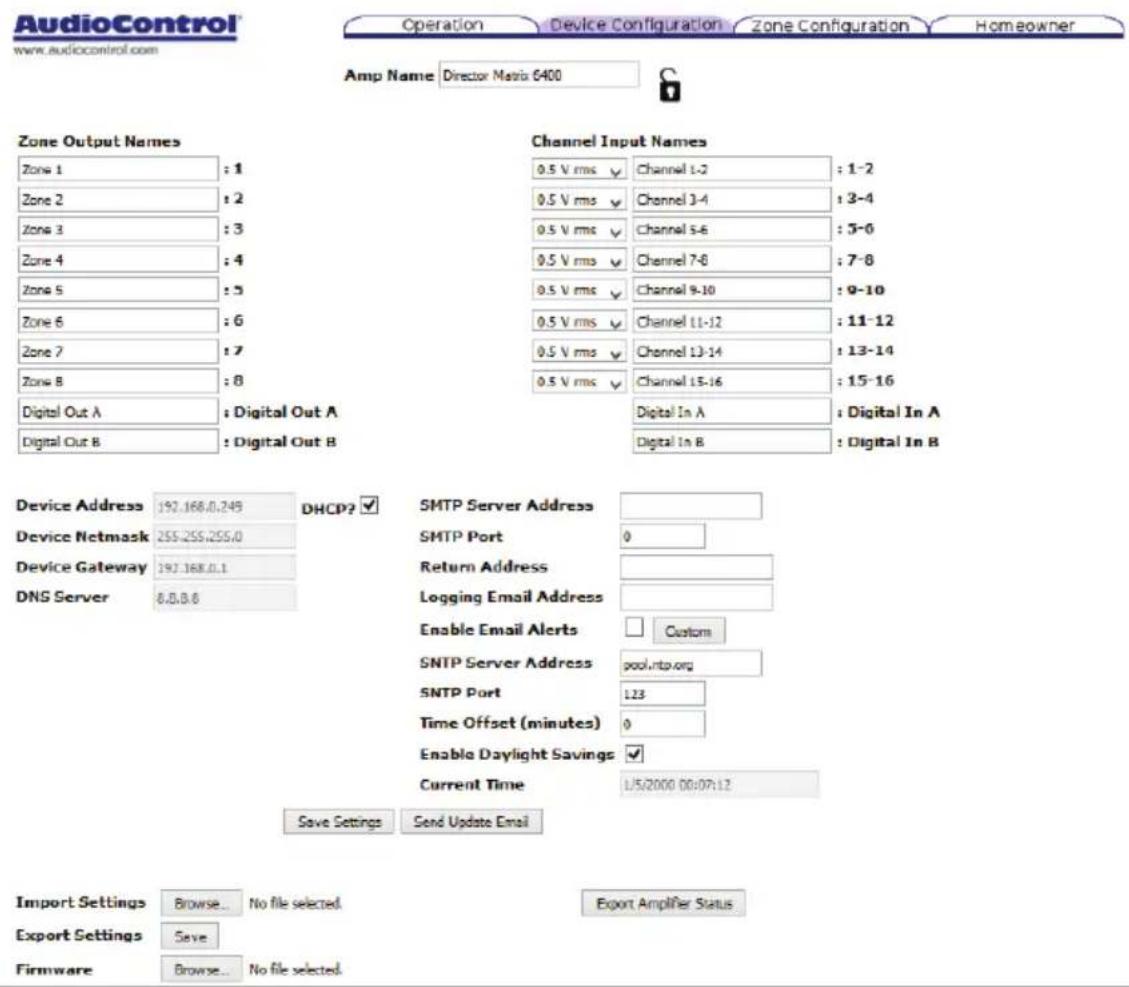Click Save next to Export Settings
1129x987 pixels.
(190, 937)
